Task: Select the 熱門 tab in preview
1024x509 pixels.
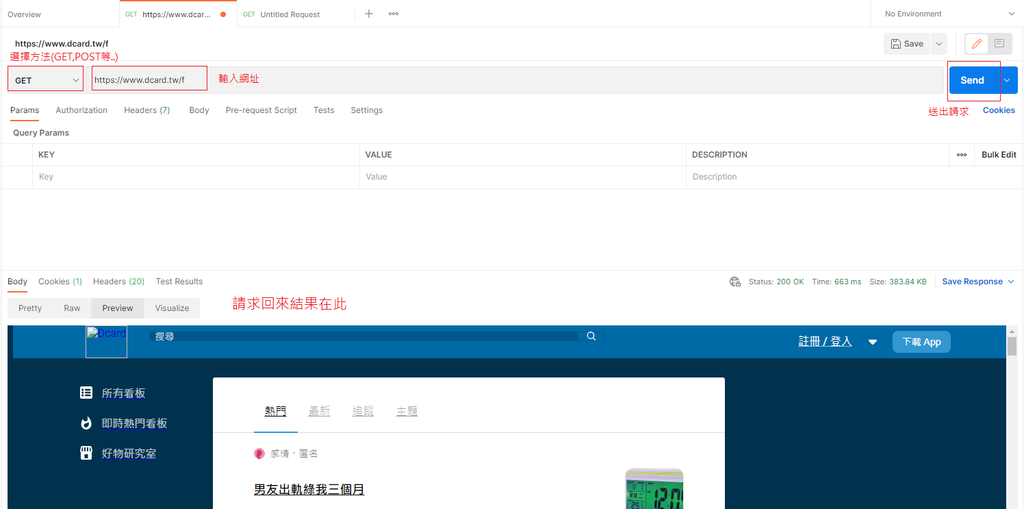Action: coord(276,412)
